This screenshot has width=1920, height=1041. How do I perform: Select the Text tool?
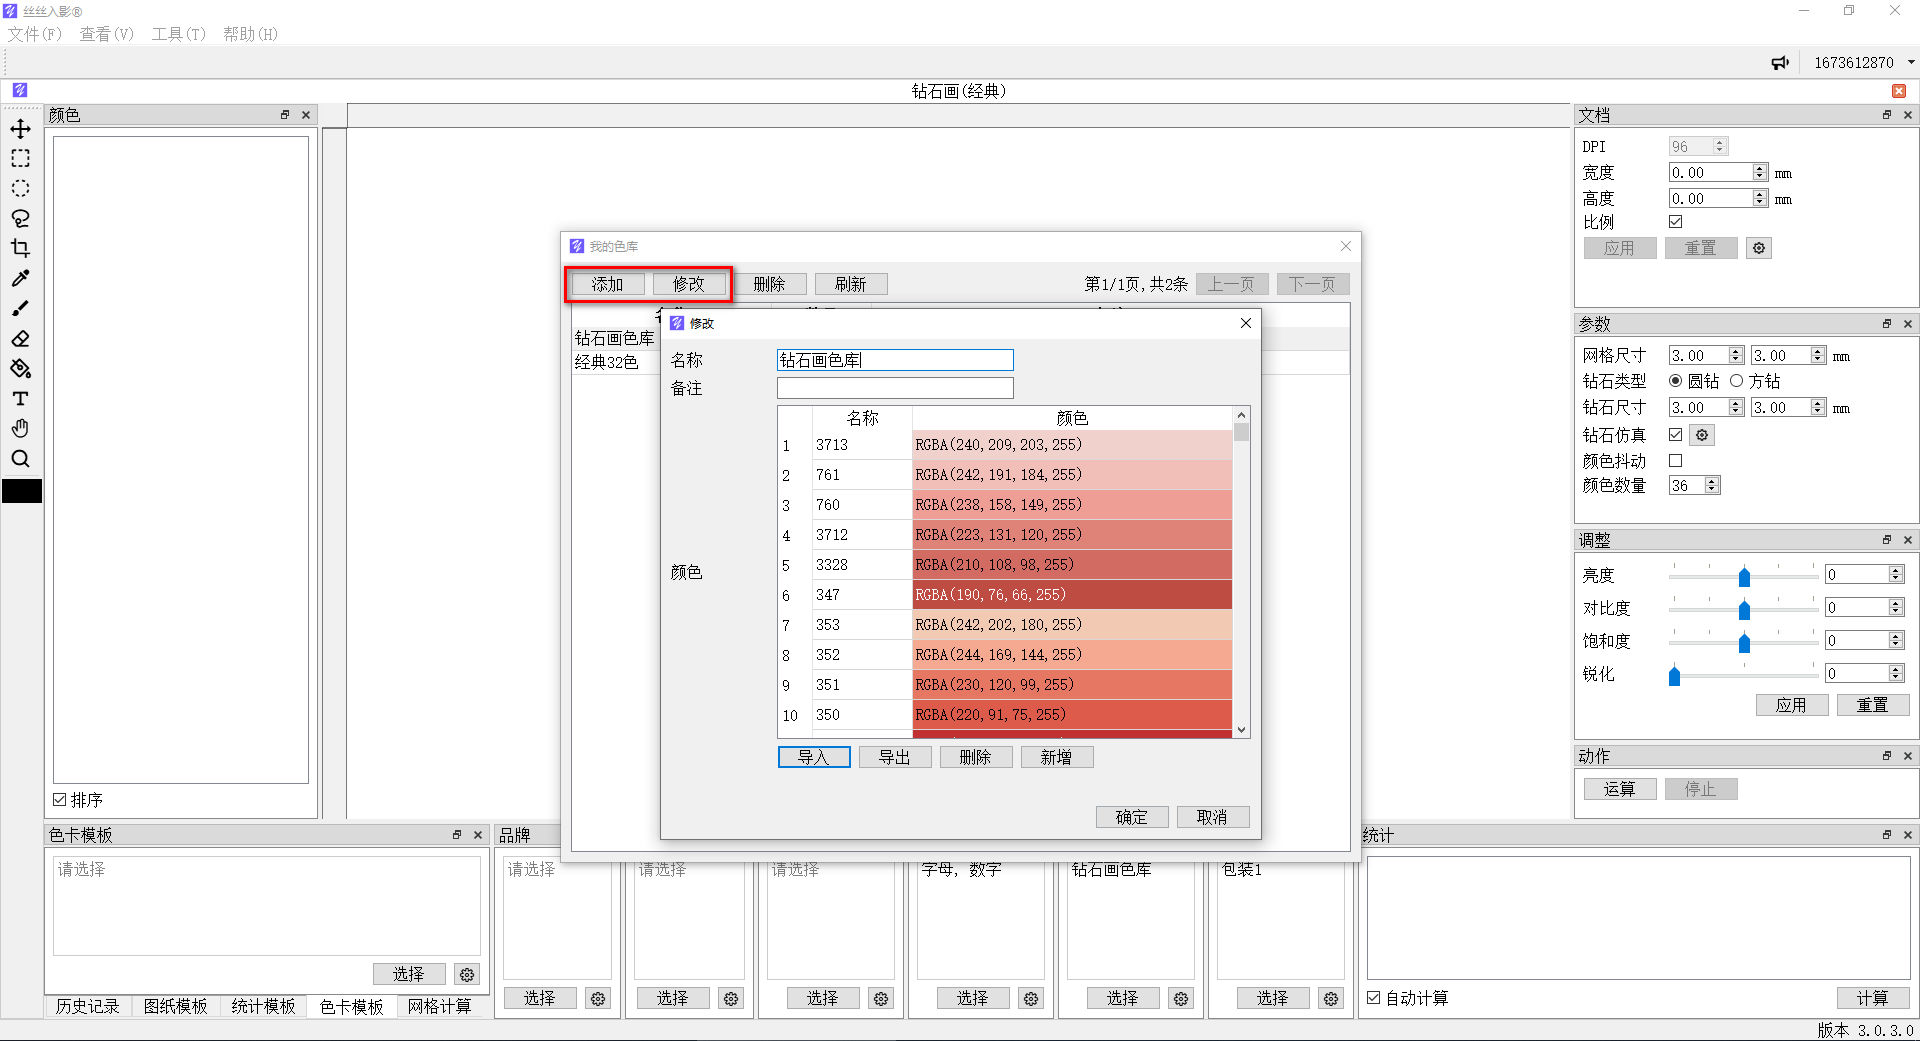[x=20, y=399]
